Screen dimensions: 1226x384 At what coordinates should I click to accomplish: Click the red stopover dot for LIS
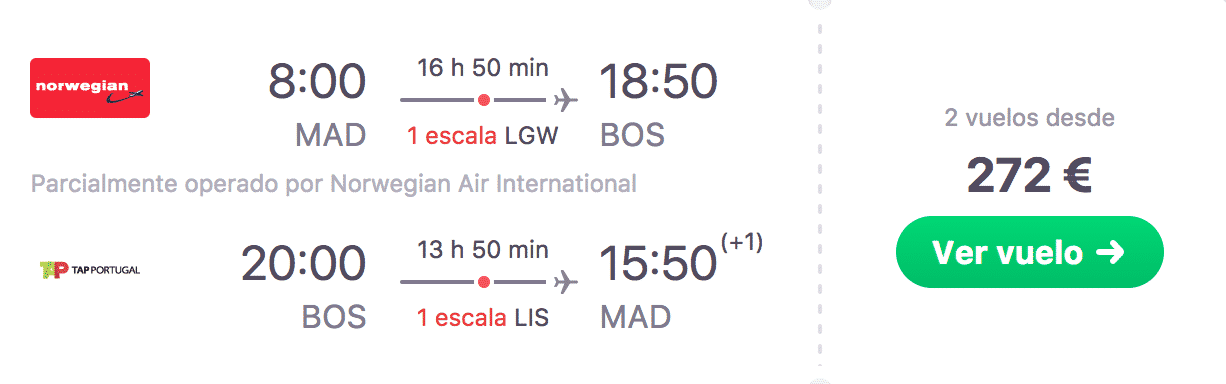484,282
